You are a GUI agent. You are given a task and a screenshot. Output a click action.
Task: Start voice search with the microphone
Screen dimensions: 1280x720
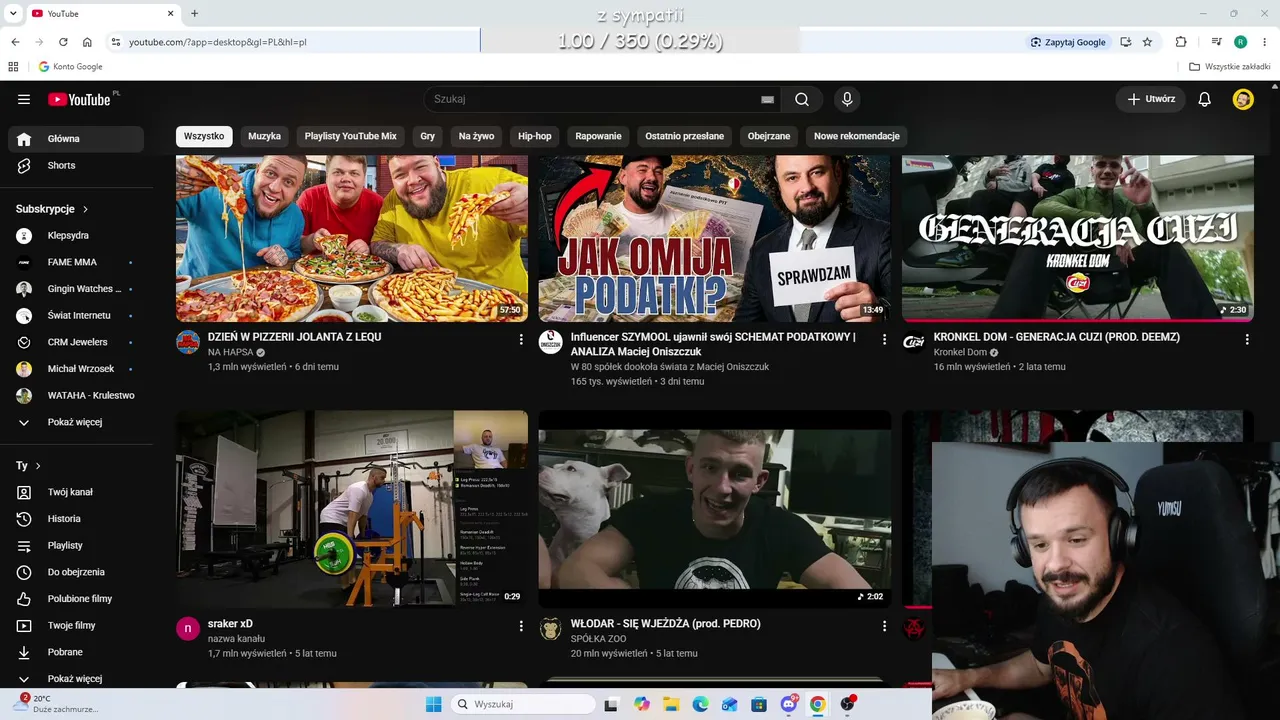pyautogui.click(x=847, y=99)
